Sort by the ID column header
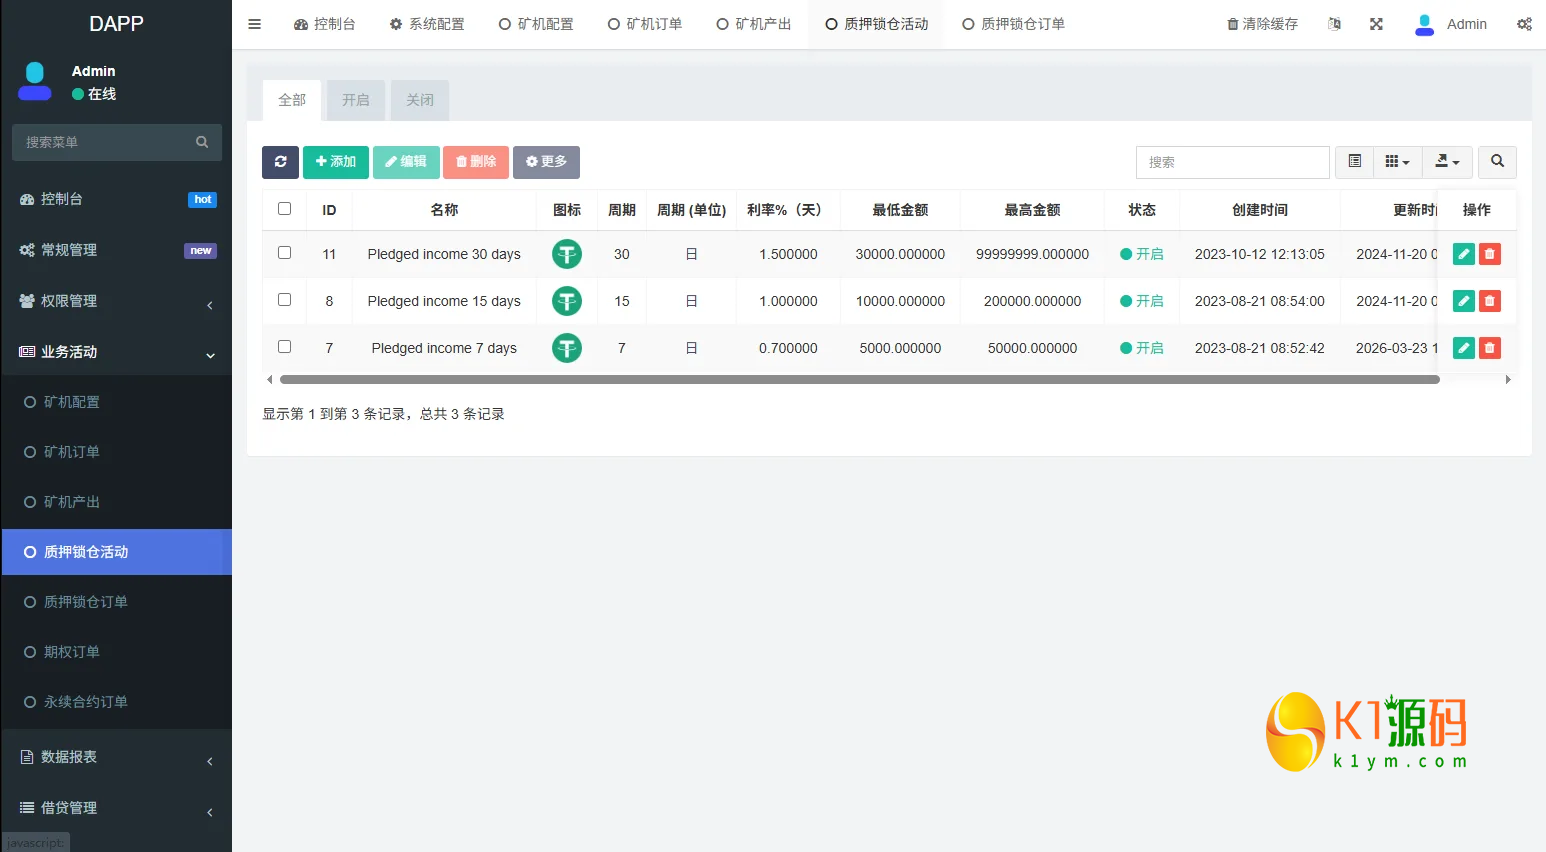Viewport: 1546px width, 852px height. tap(329, 210)
